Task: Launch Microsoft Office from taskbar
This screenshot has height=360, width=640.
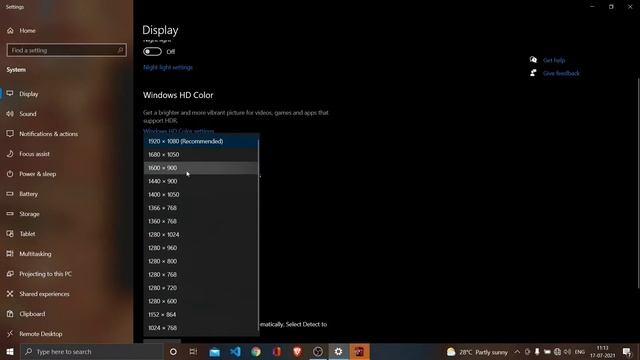Action: pyautogui.click(x=277, y=351)
